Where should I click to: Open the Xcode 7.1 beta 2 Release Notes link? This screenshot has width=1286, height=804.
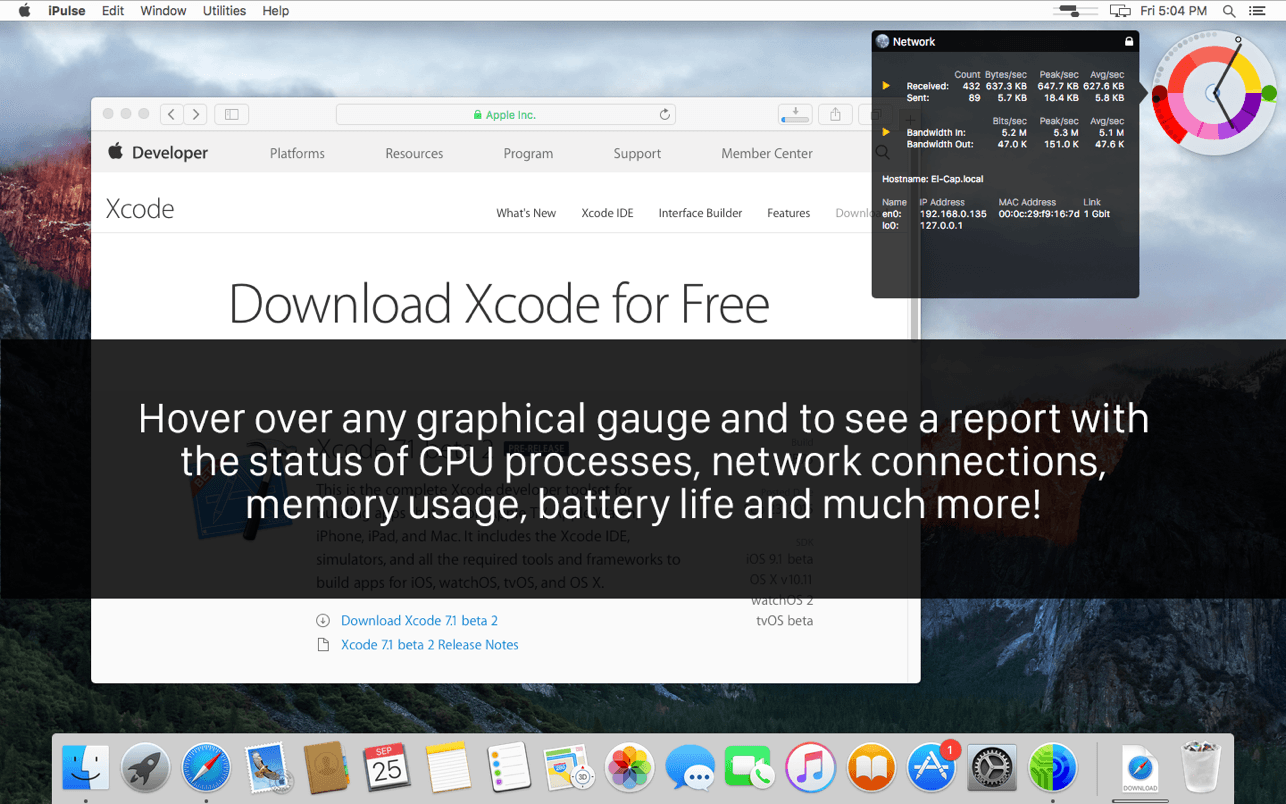tap(429, 645)
